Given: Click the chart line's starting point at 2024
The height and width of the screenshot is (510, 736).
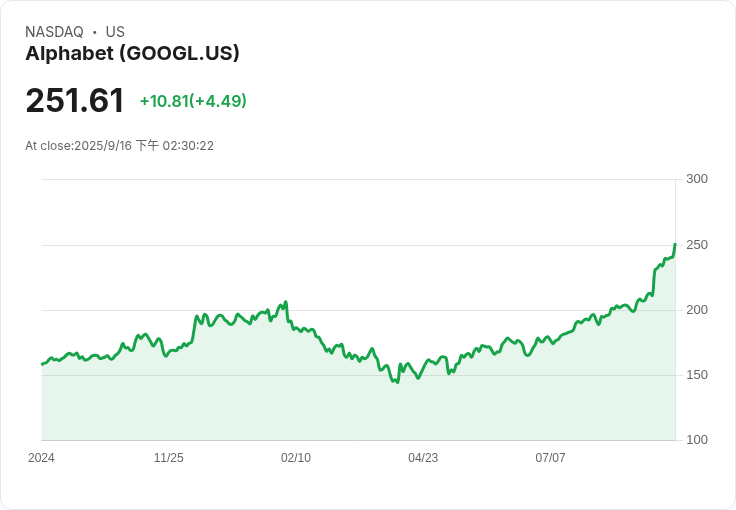Looking at the screenshot, I should coord(42,364).
